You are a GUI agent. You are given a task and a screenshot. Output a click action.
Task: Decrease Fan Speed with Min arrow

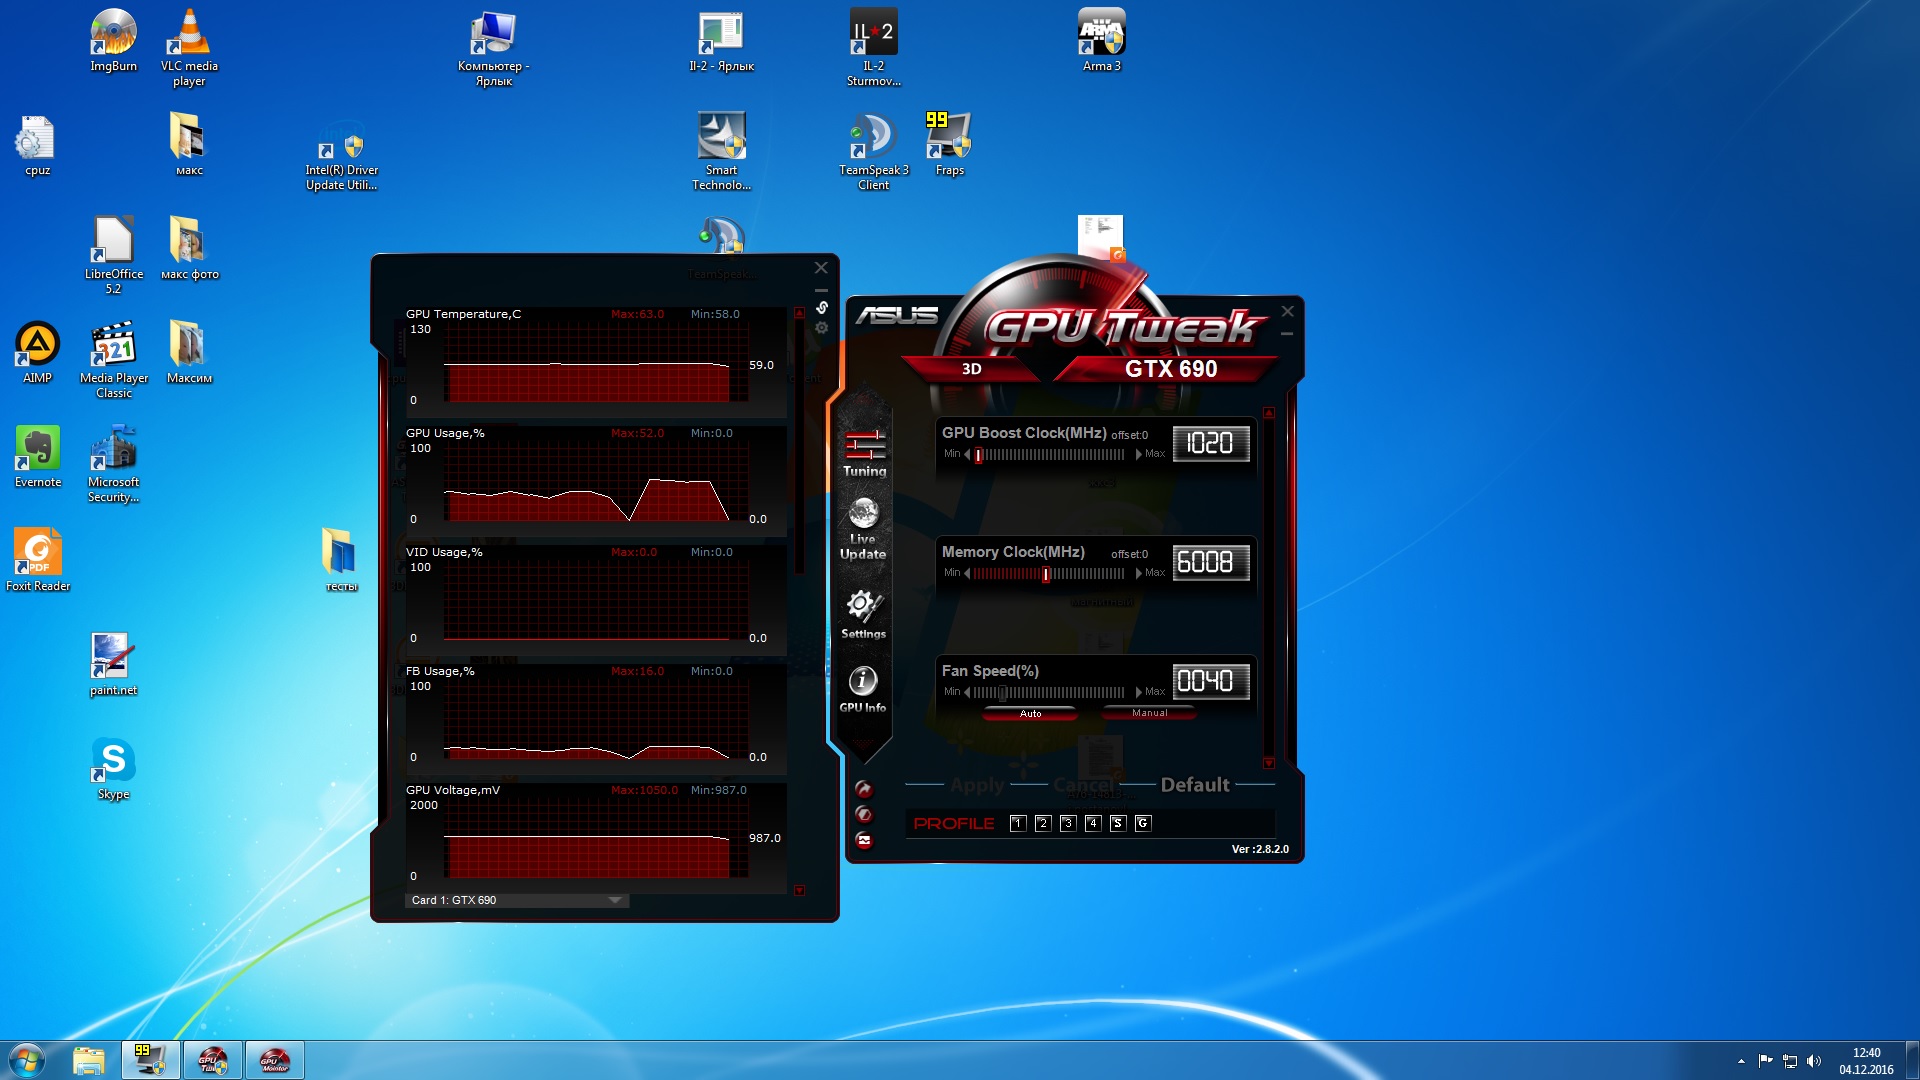click(966, 692)
